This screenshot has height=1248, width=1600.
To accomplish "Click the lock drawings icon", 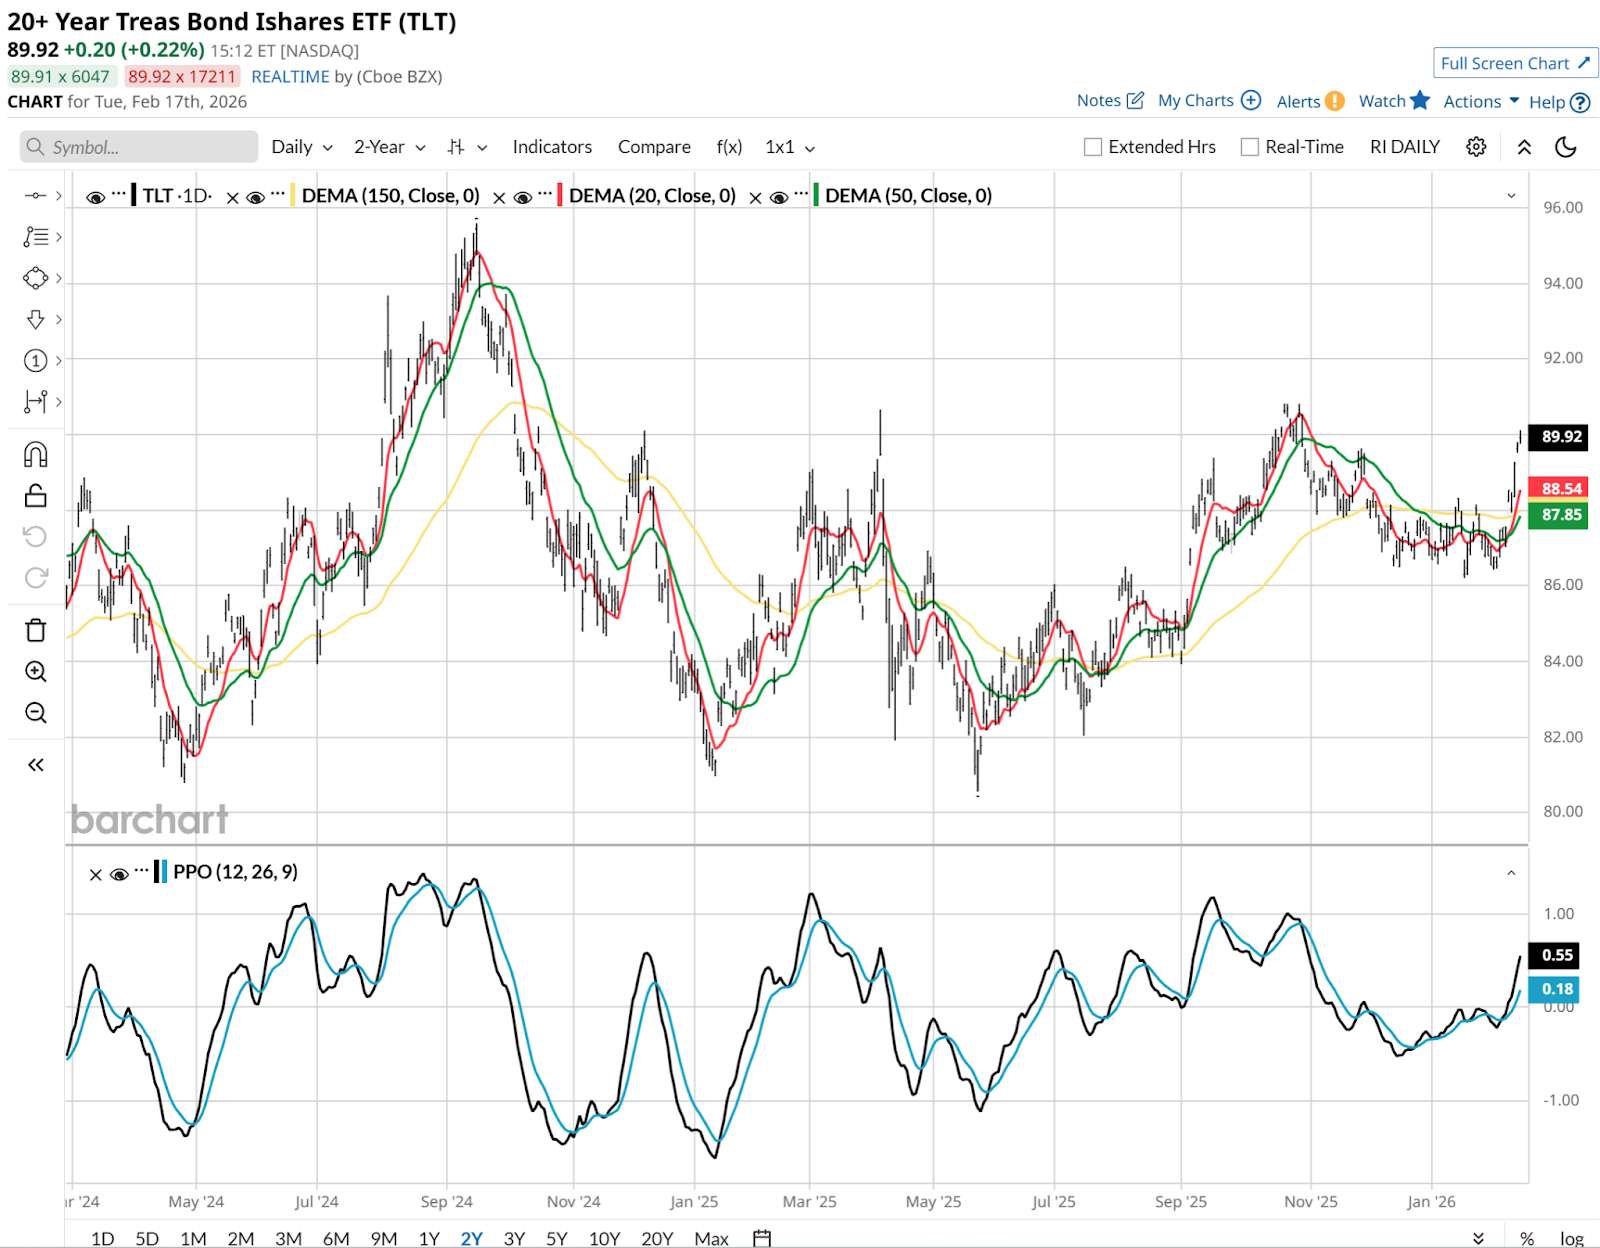I will click(x=35, y=496).
